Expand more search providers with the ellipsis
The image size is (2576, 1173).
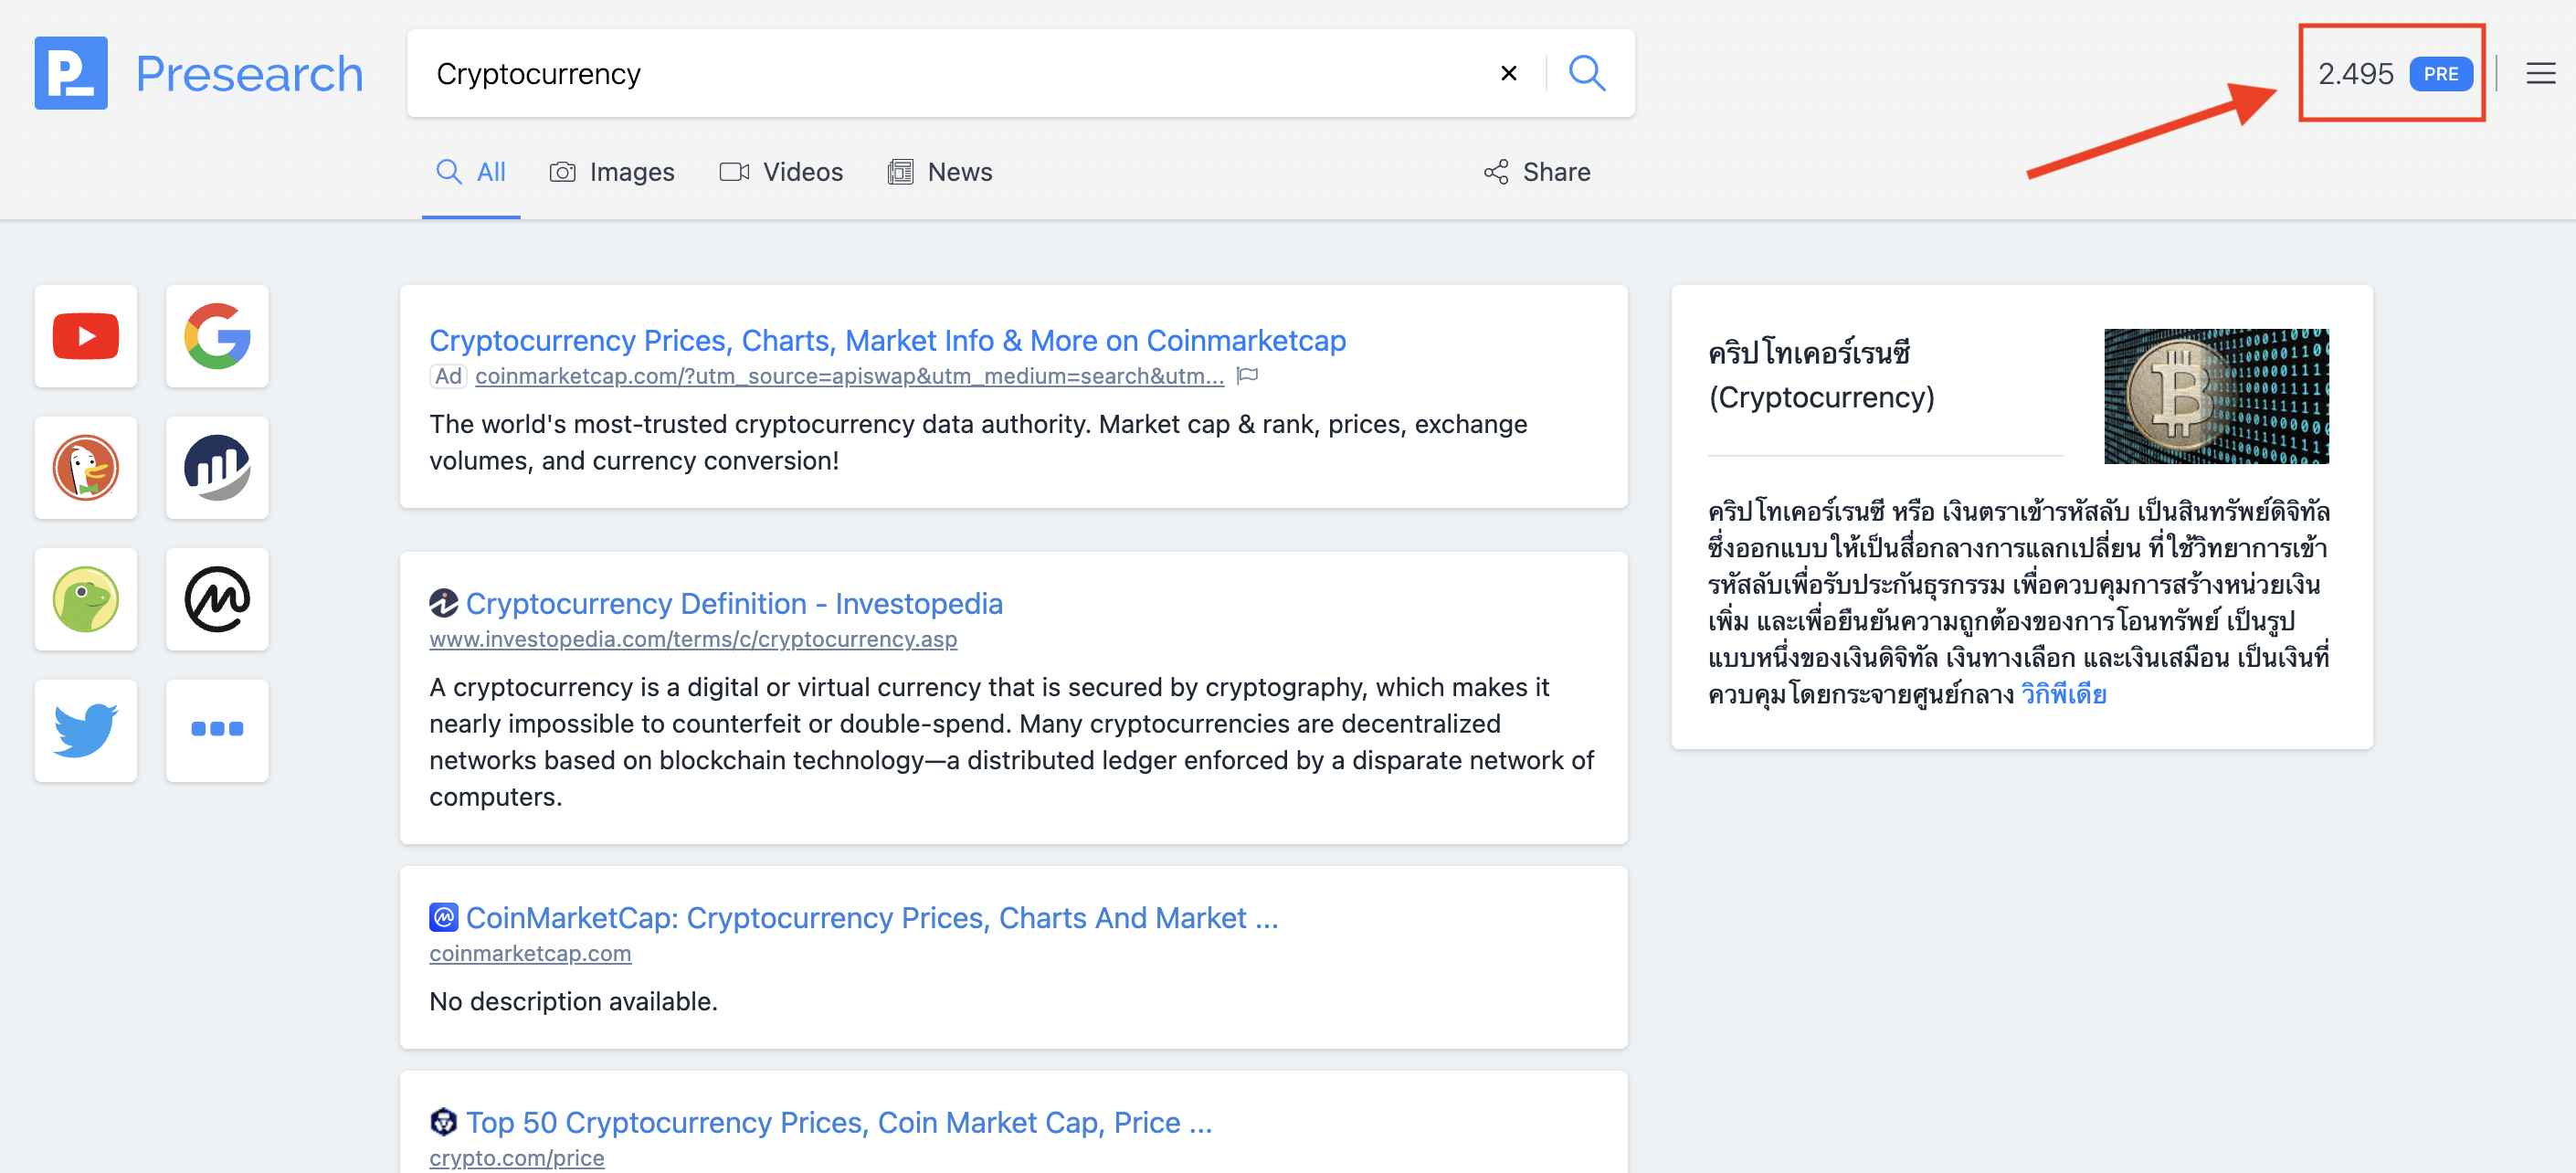217,730
